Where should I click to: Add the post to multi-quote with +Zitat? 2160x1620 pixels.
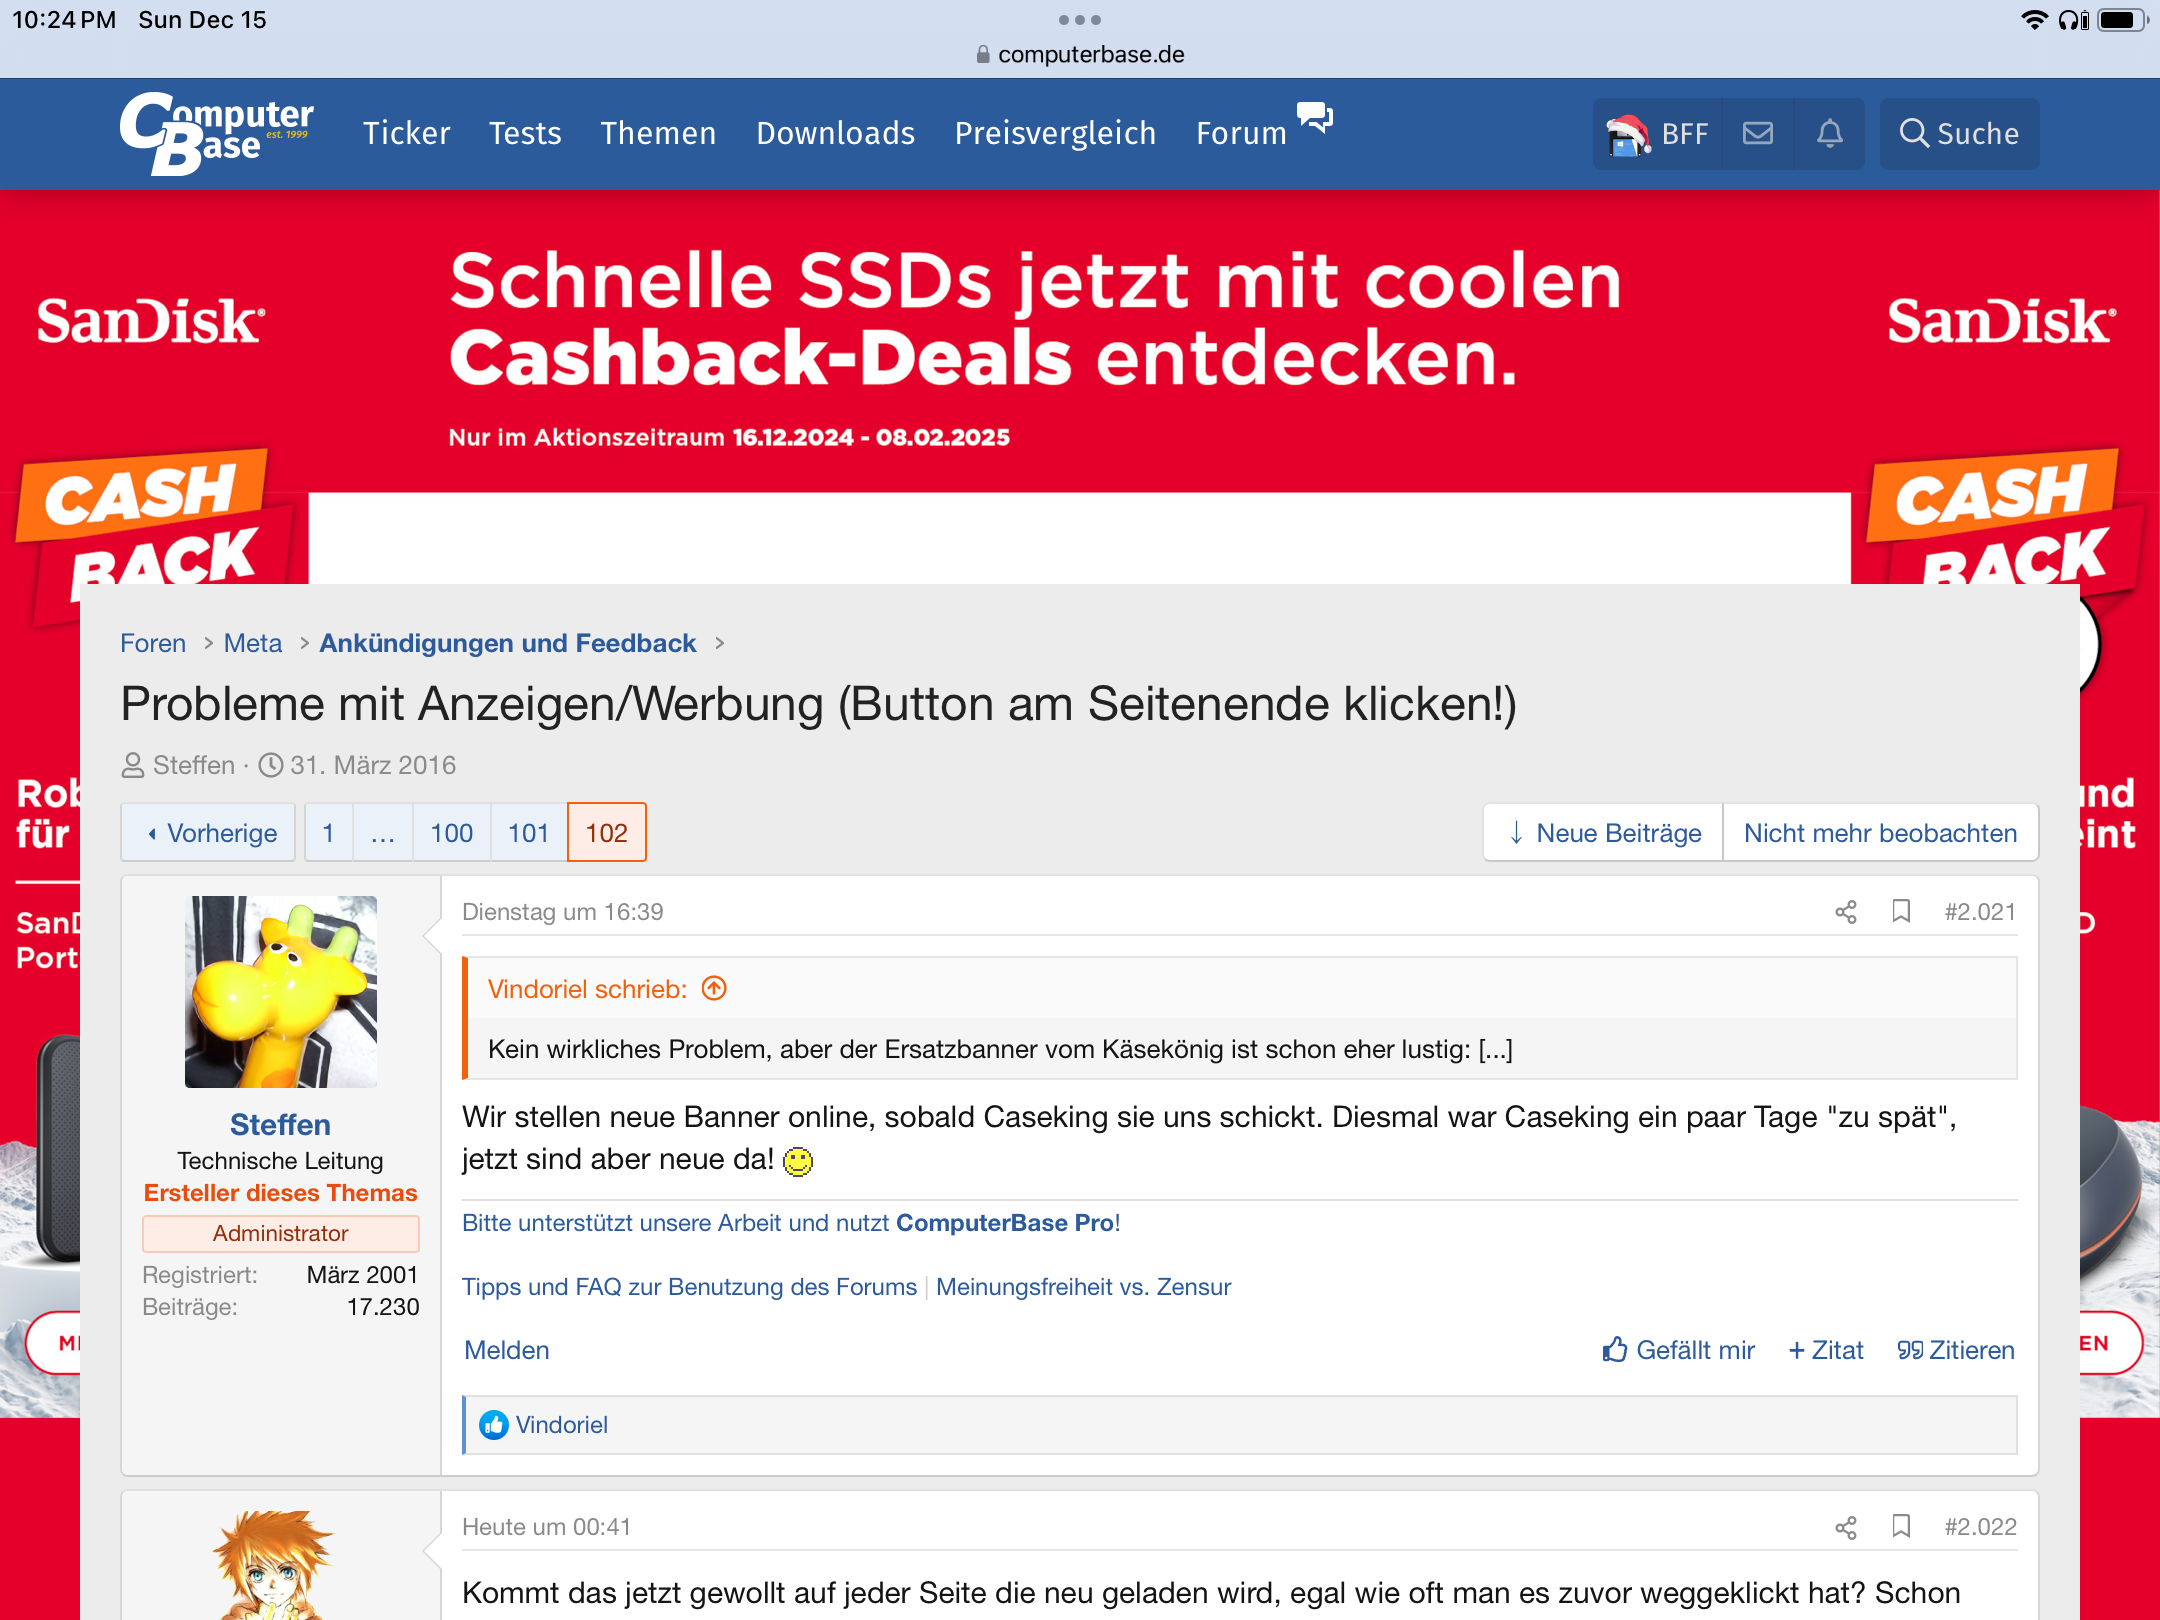coord(1826,1350)
